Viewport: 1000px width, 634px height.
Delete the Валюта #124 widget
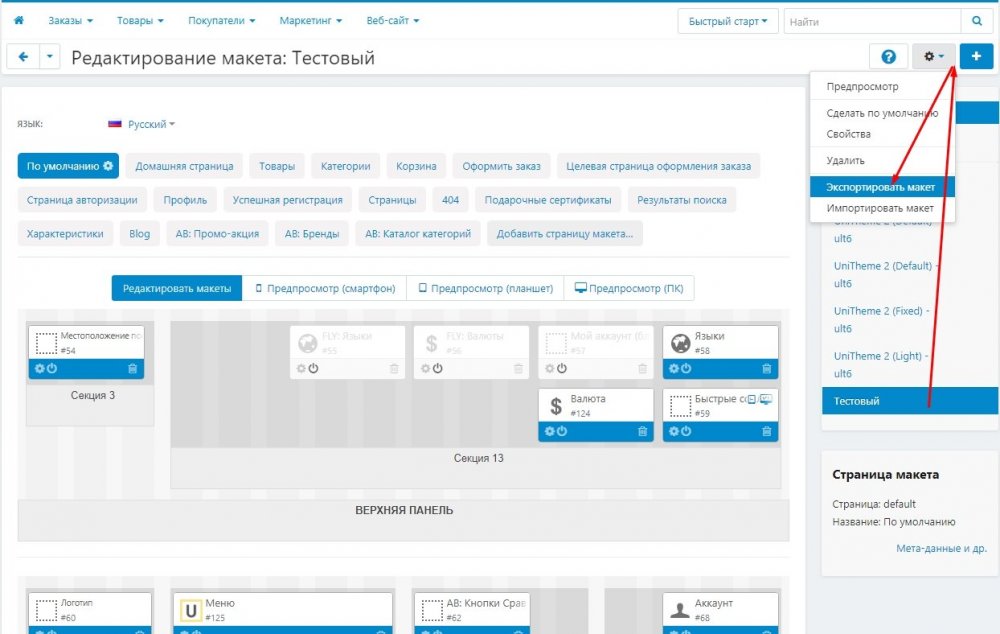[643, 430]
